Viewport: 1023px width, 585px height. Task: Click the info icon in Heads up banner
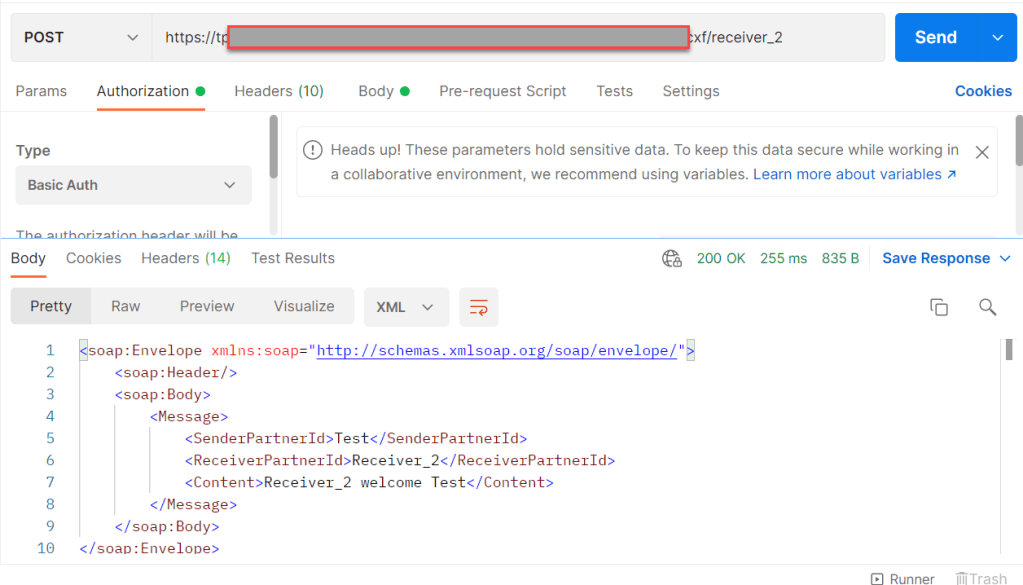point(314,151)
